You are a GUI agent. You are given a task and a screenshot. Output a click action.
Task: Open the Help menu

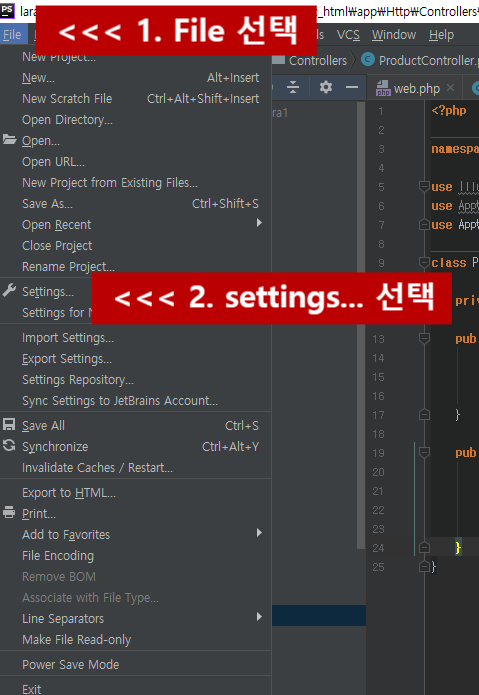click(x=441, y=35)
